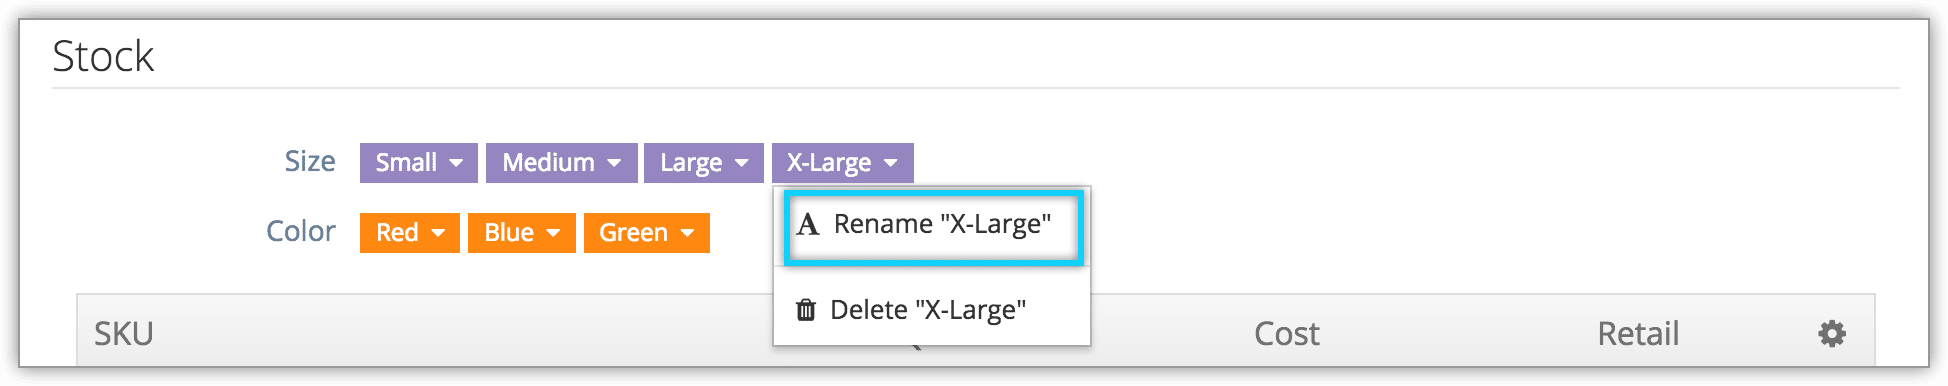
Task: Open the Large size dropdown arrow
Action: [x=741, y=163]
